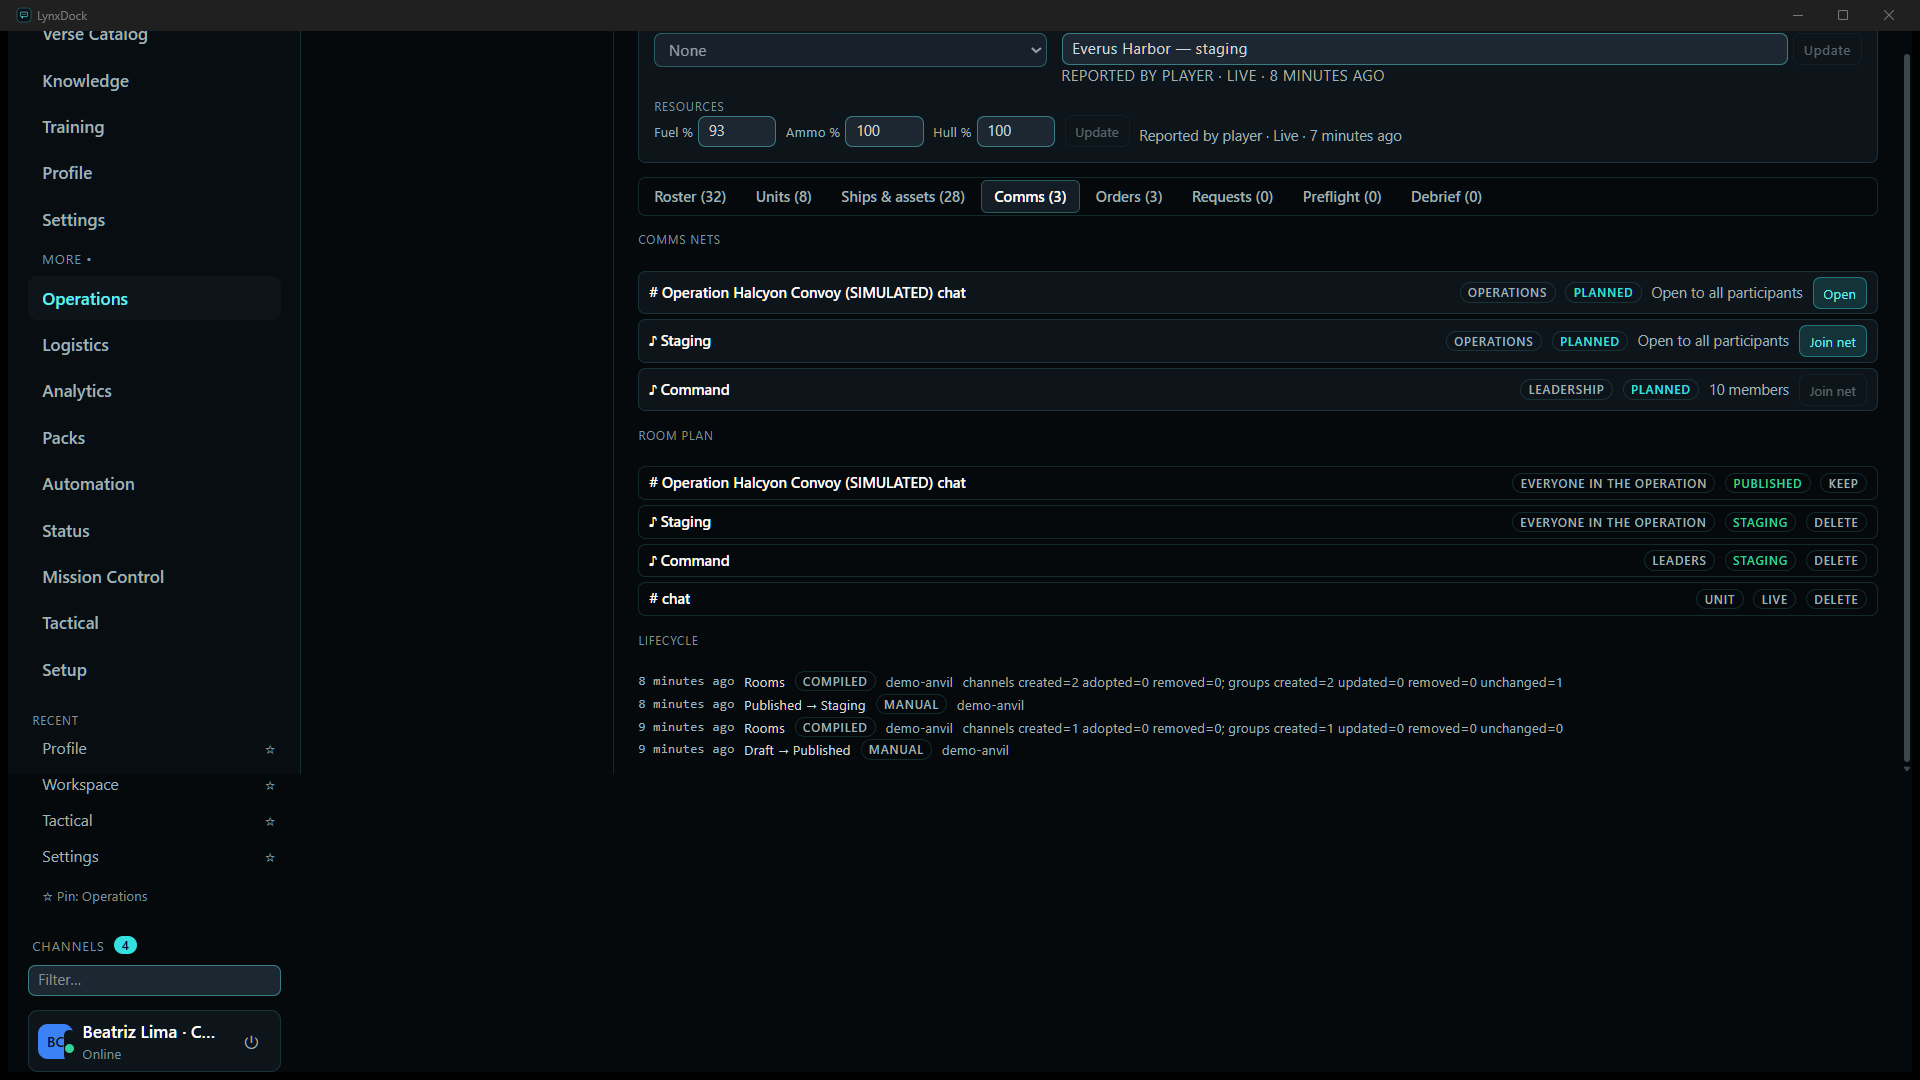
Task: Click the channels Filter input
Action: (154, 980)
